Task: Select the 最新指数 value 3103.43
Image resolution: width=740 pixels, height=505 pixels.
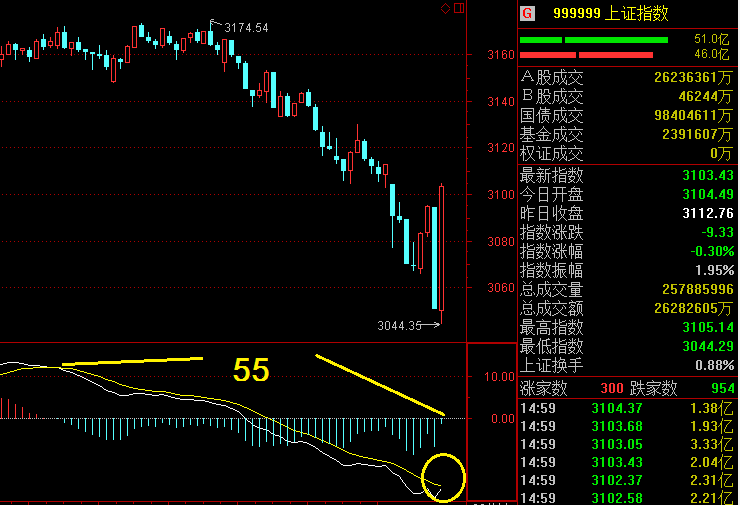Action: click(x=708, y=176)
